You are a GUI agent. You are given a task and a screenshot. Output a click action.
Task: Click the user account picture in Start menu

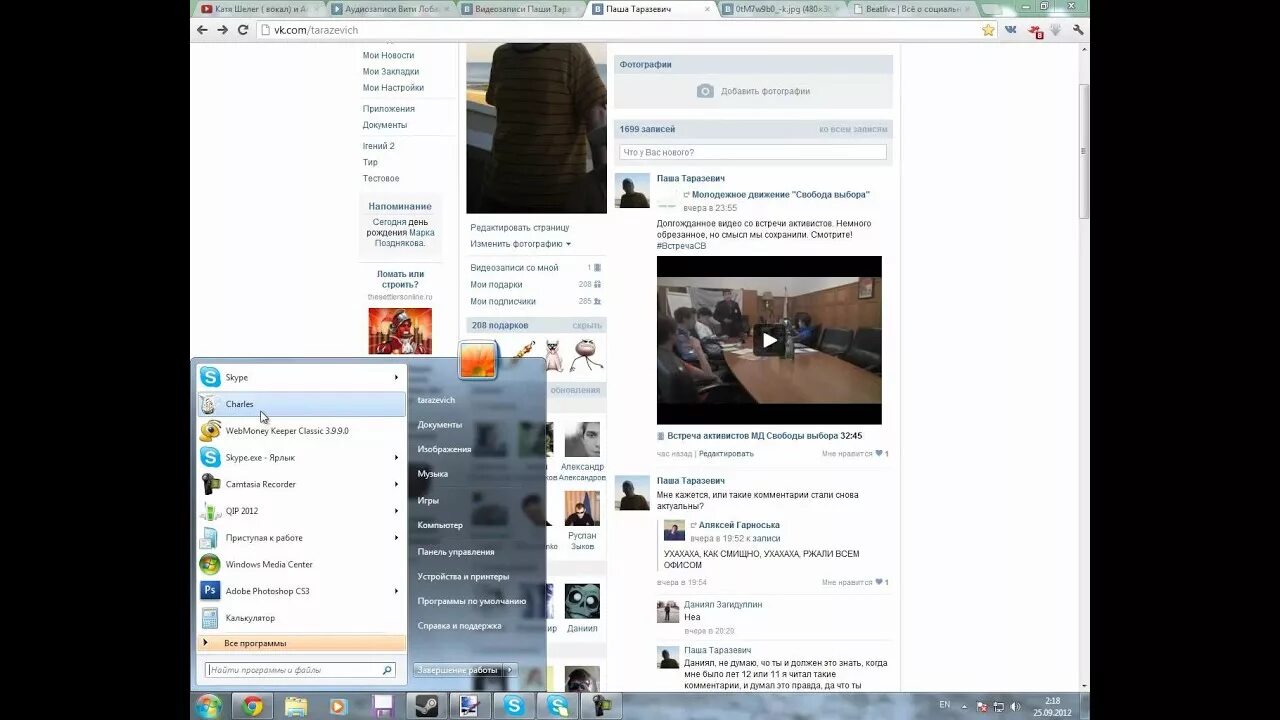(x=478, y=360)
